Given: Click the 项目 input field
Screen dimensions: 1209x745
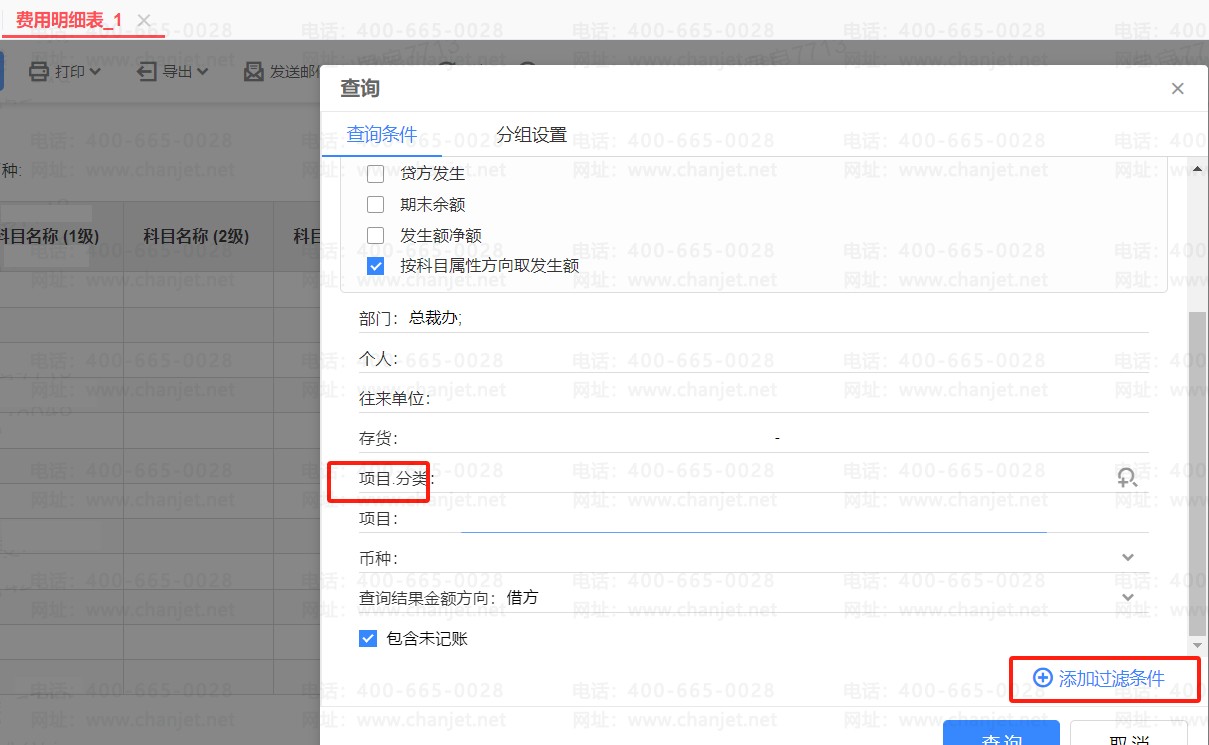Looking at the screenshot, I should [754, 518].
